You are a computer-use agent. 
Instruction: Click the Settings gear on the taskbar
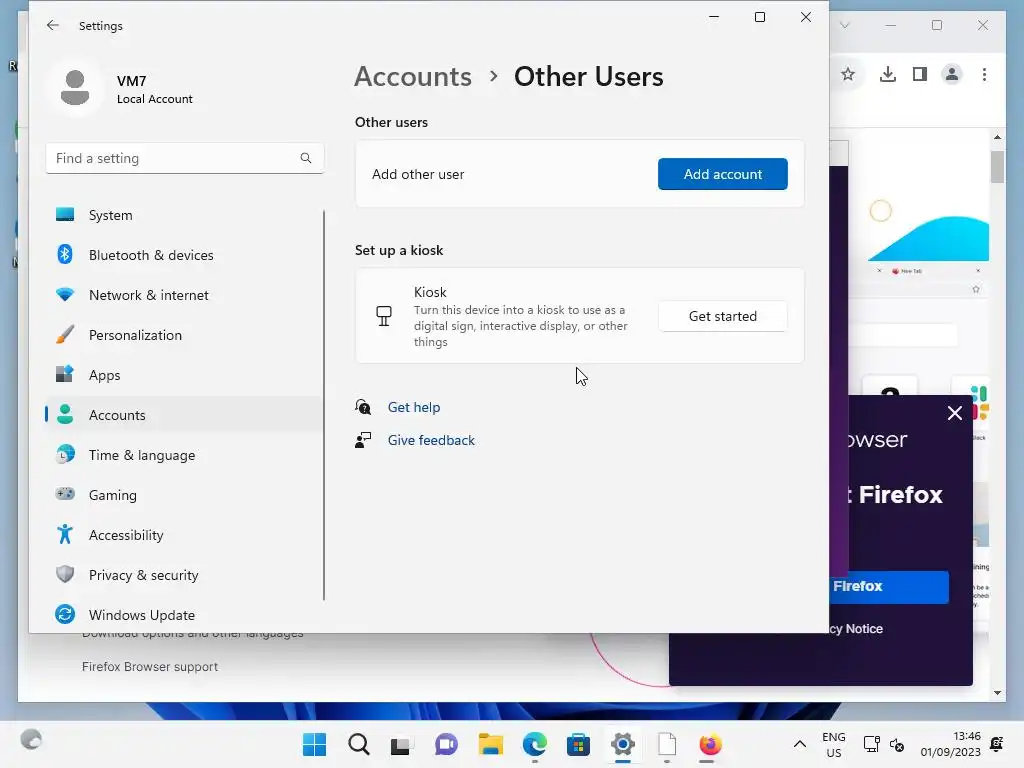(623, 744)
